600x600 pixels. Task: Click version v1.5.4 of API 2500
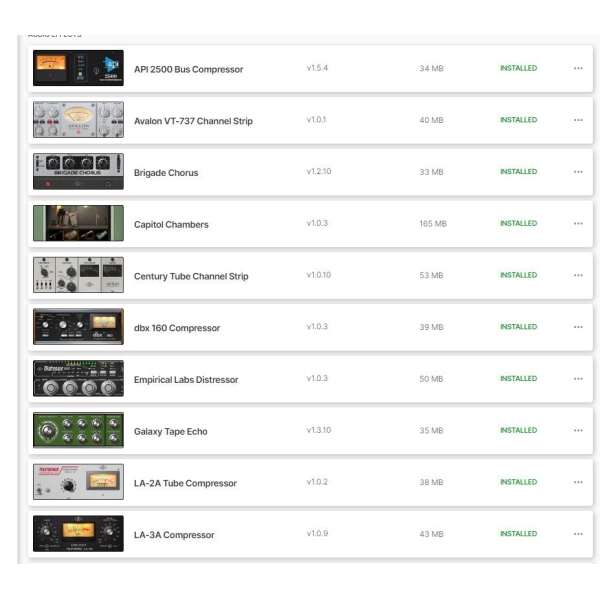[x=317, y=68]
